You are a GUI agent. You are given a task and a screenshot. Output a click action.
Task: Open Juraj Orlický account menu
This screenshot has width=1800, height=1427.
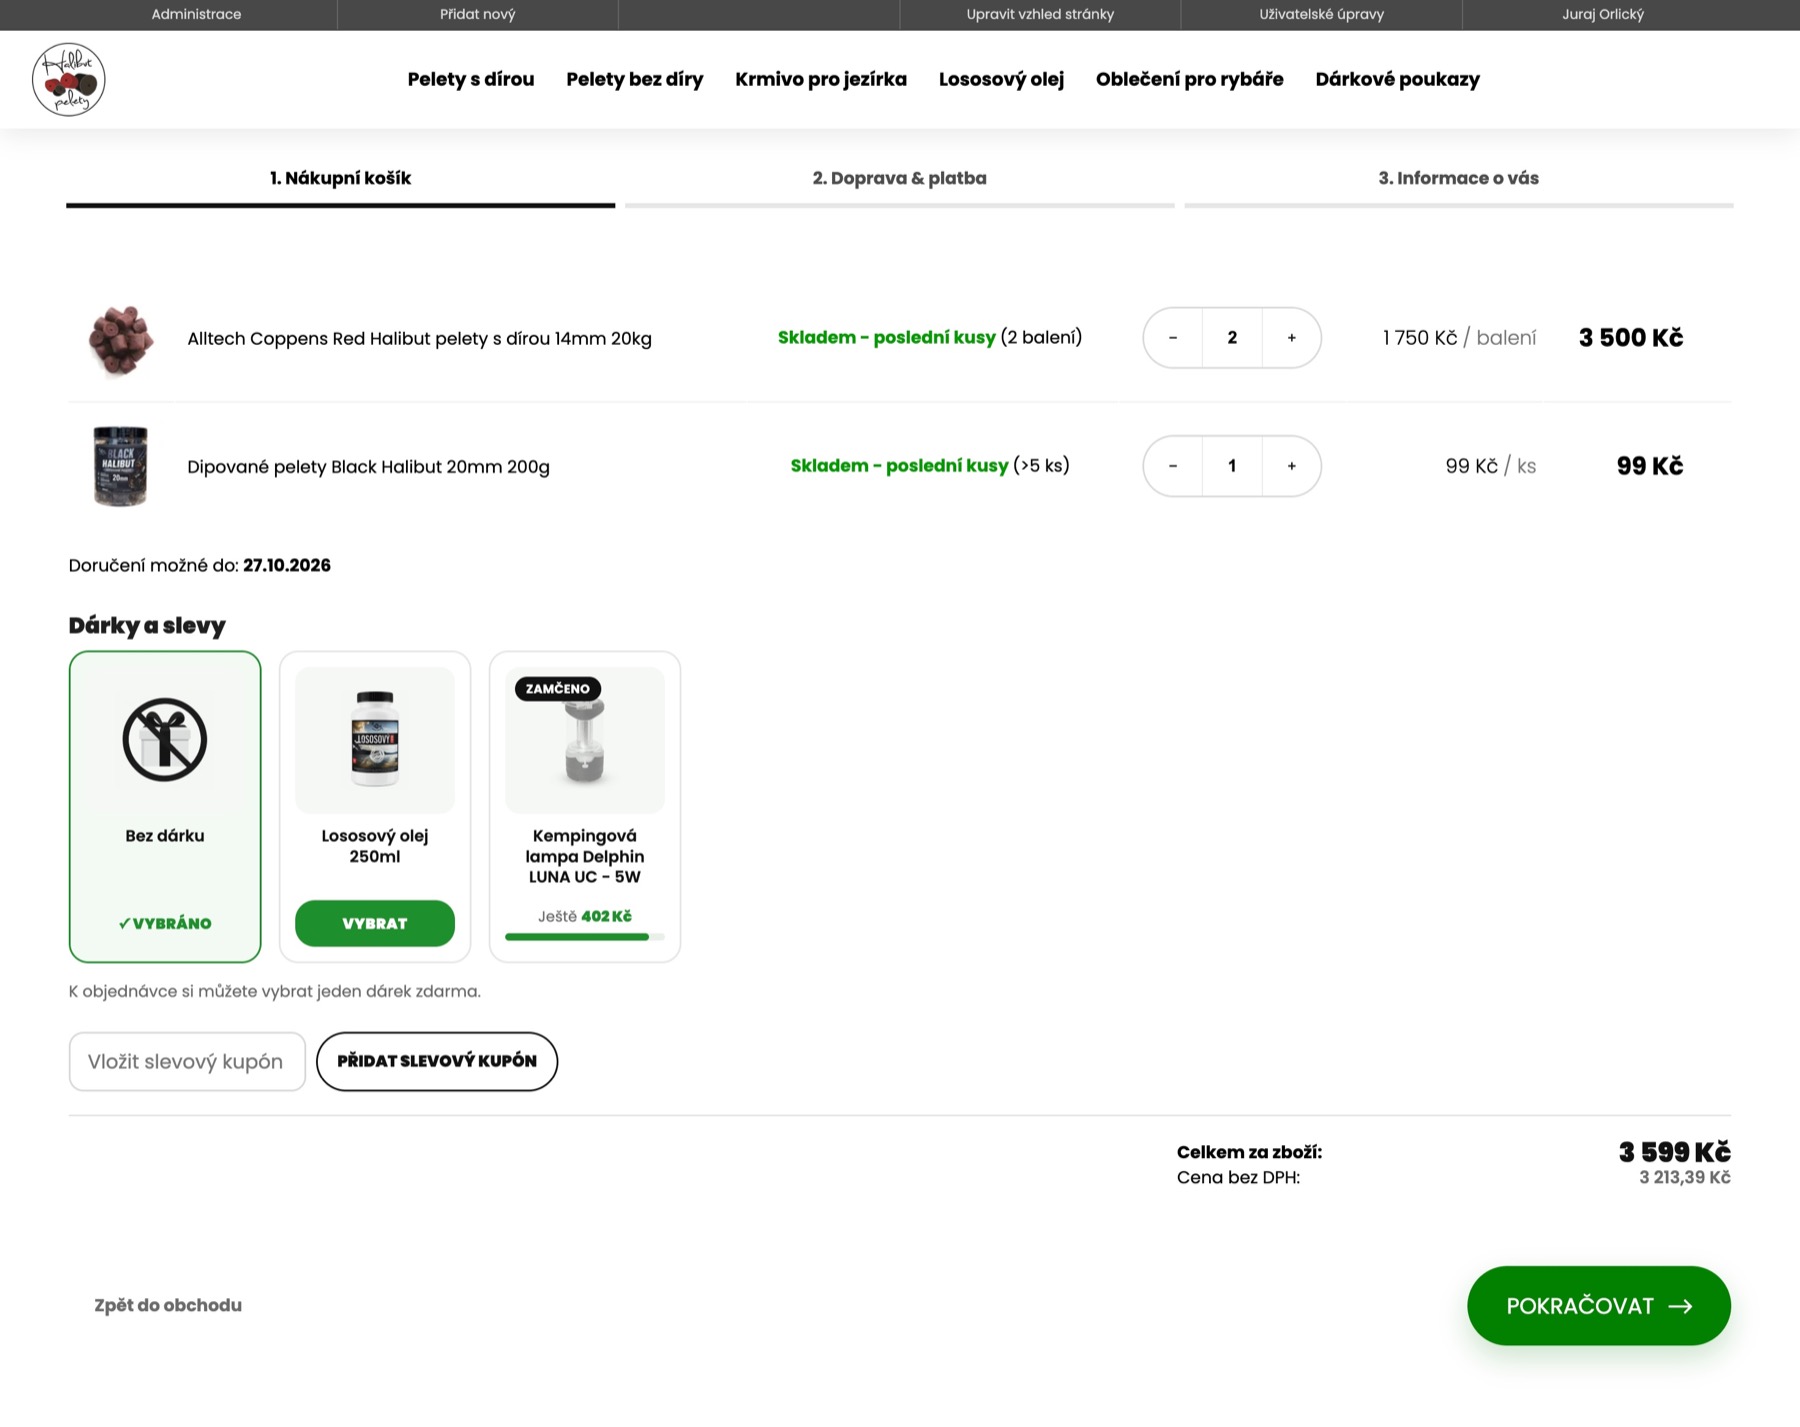point(1603,14)
